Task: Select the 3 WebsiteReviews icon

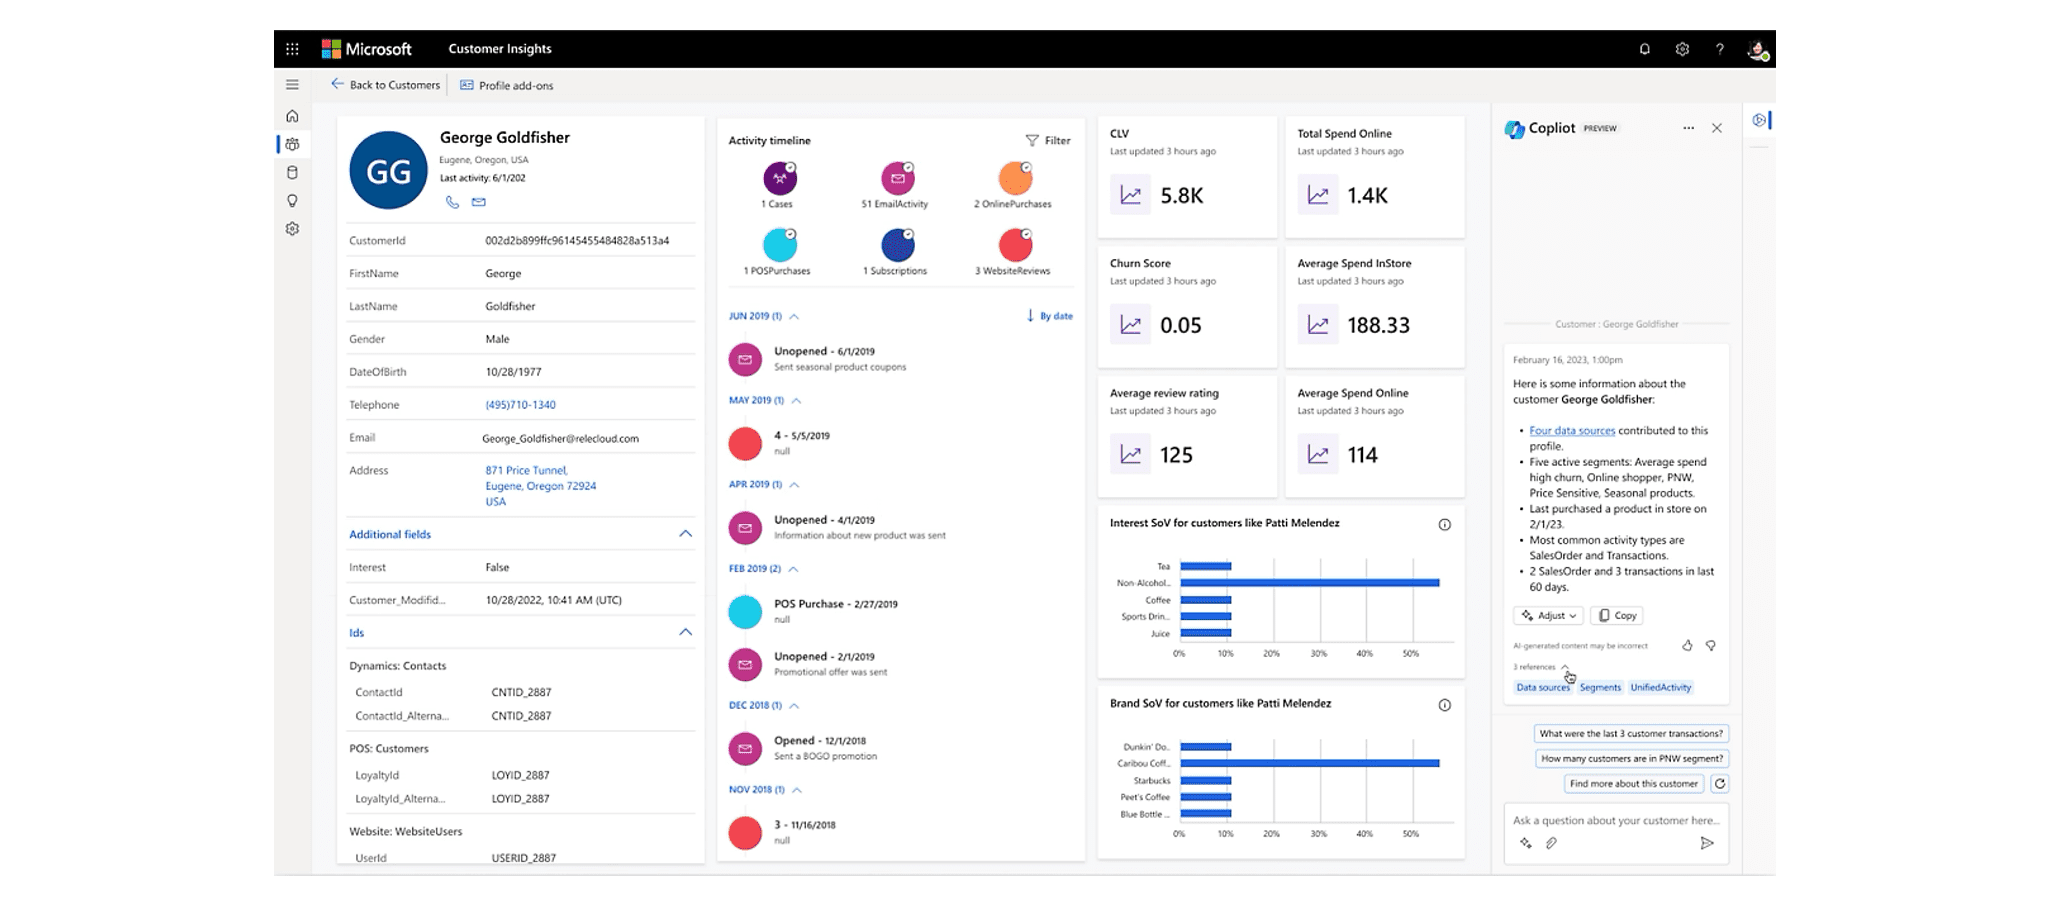Action: click(1015, 245)
